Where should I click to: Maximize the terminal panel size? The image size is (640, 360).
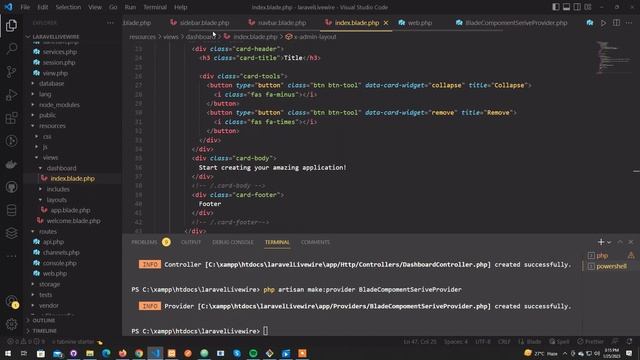tap(620, 242)
